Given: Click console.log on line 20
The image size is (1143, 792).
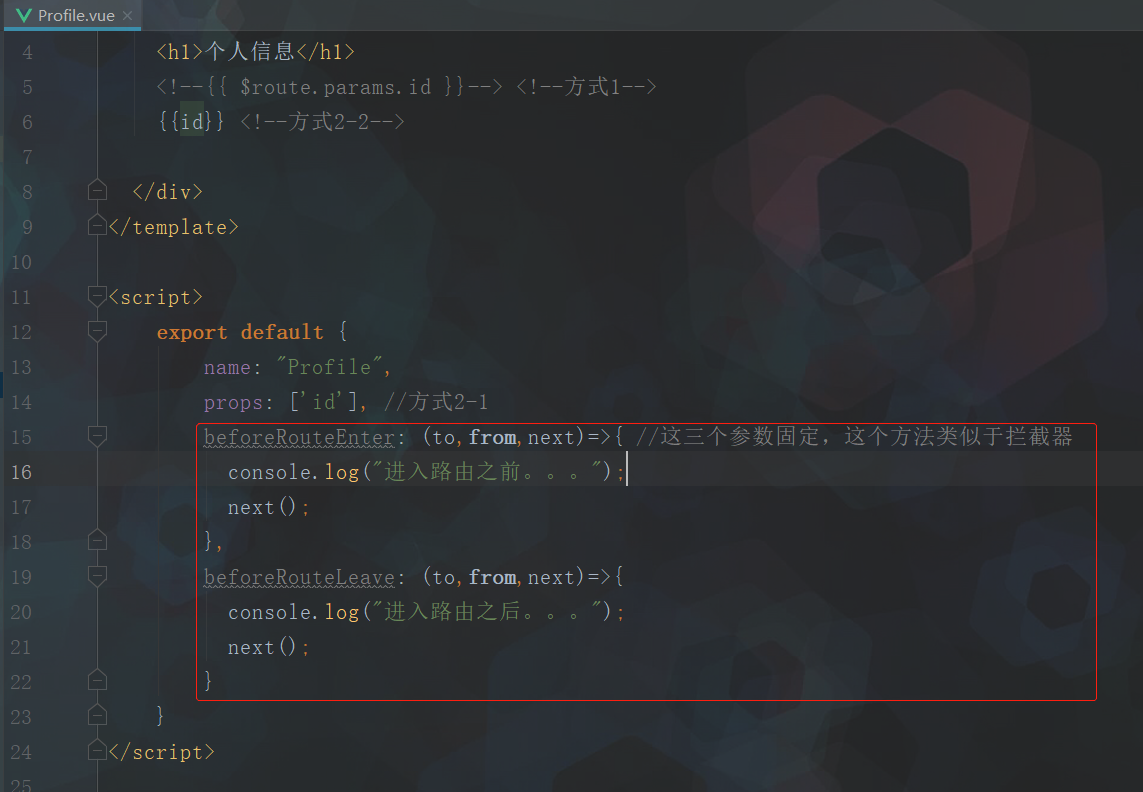Looking at the screenshot, I should (294, 612).
